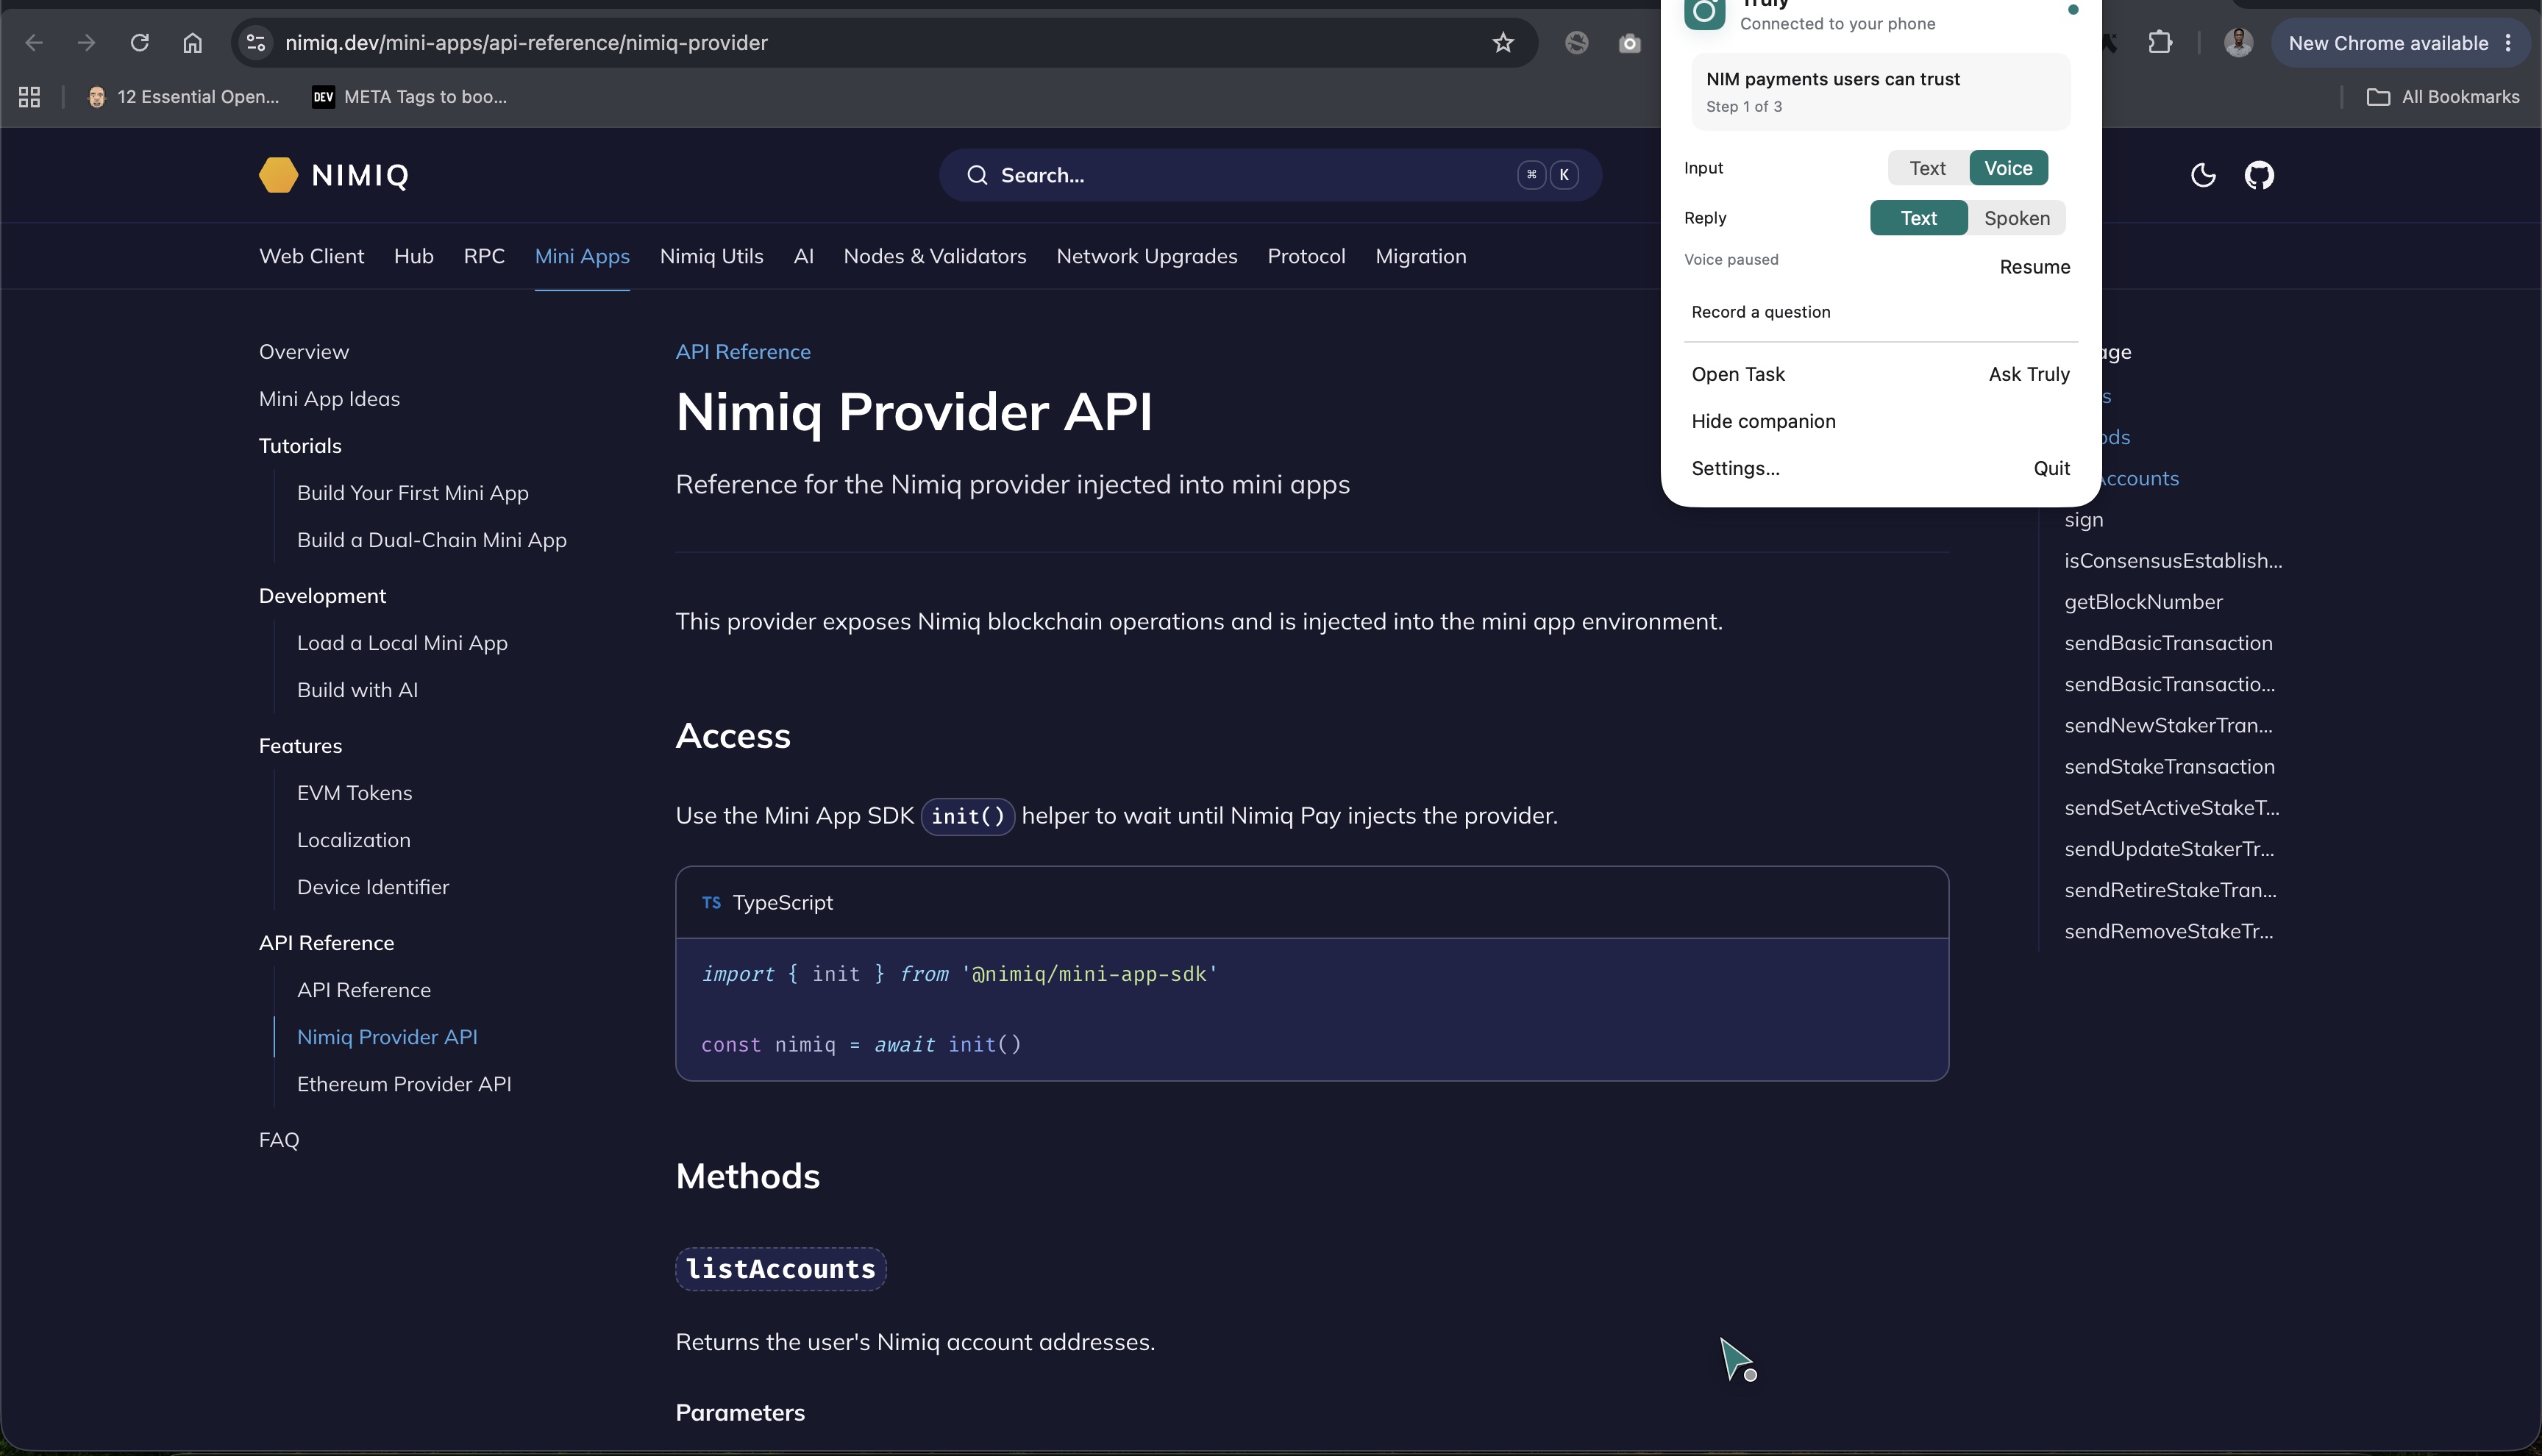The height and width of the screenshot is (1456, 2542).
Task: Open Build a Dual-Chain Mini App
Action: point(431,540)
